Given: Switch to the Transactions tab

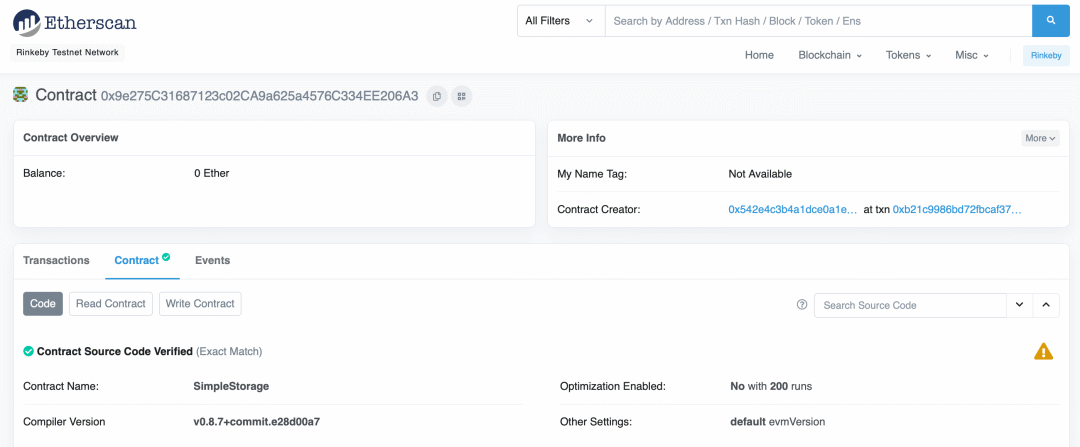Looking at the screenshot, I should [x=56, y=260].
